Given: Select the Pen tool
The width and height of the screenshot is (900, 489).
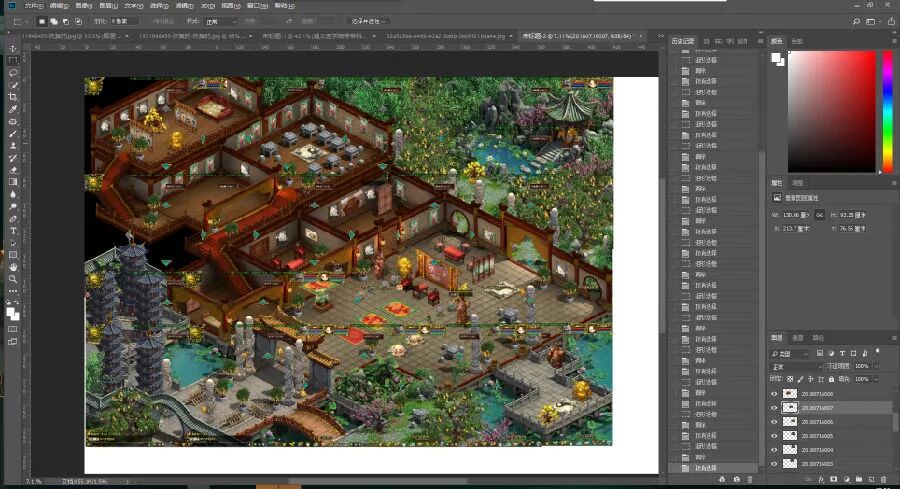Looking at the screenshot, I should (x=13, y=219).
